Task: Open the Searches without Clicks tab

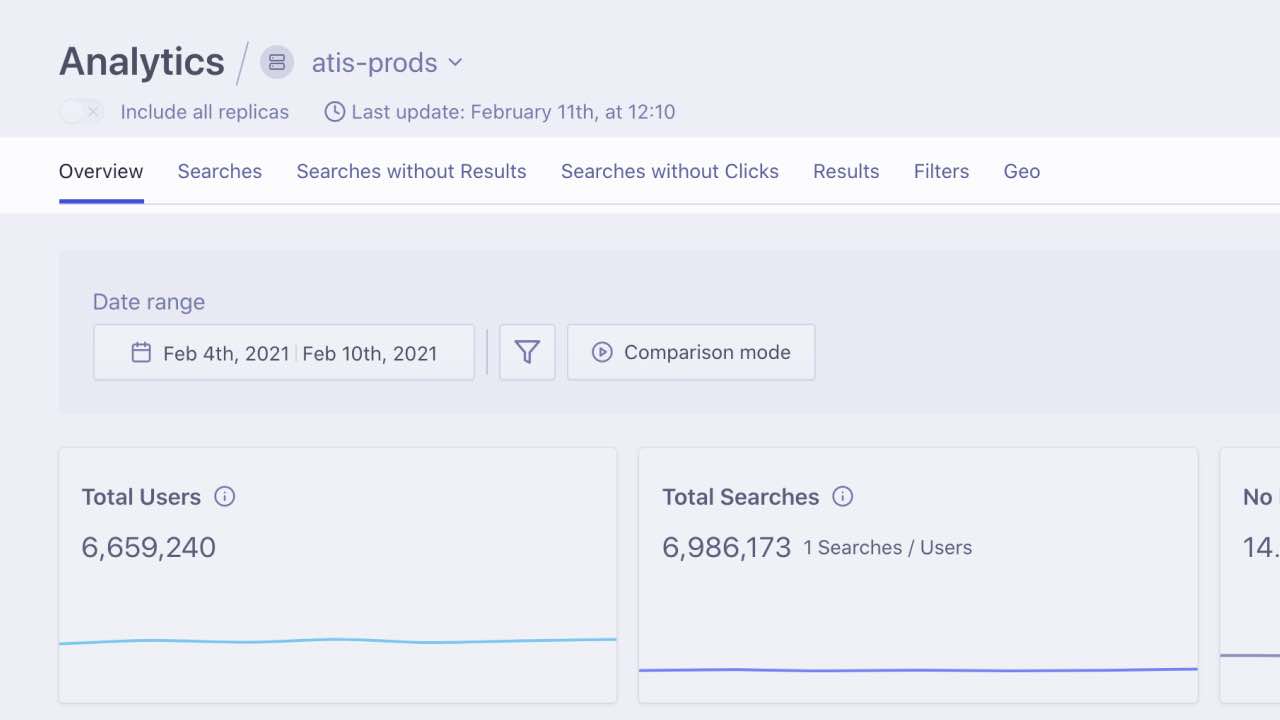Action: click(x=670, y=172)
